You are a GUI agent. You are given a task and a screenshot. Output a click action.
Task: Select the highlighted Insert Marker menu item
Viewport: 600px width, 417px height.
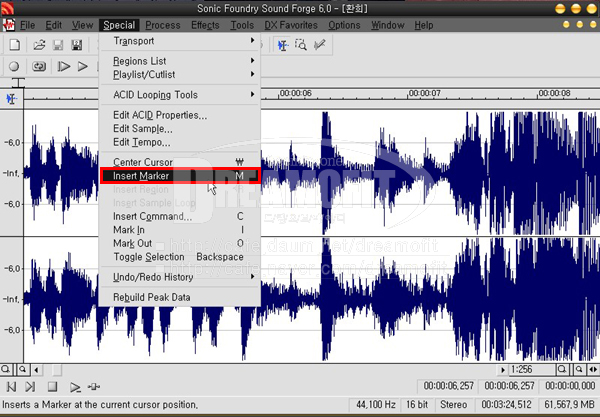coord(180,176)
